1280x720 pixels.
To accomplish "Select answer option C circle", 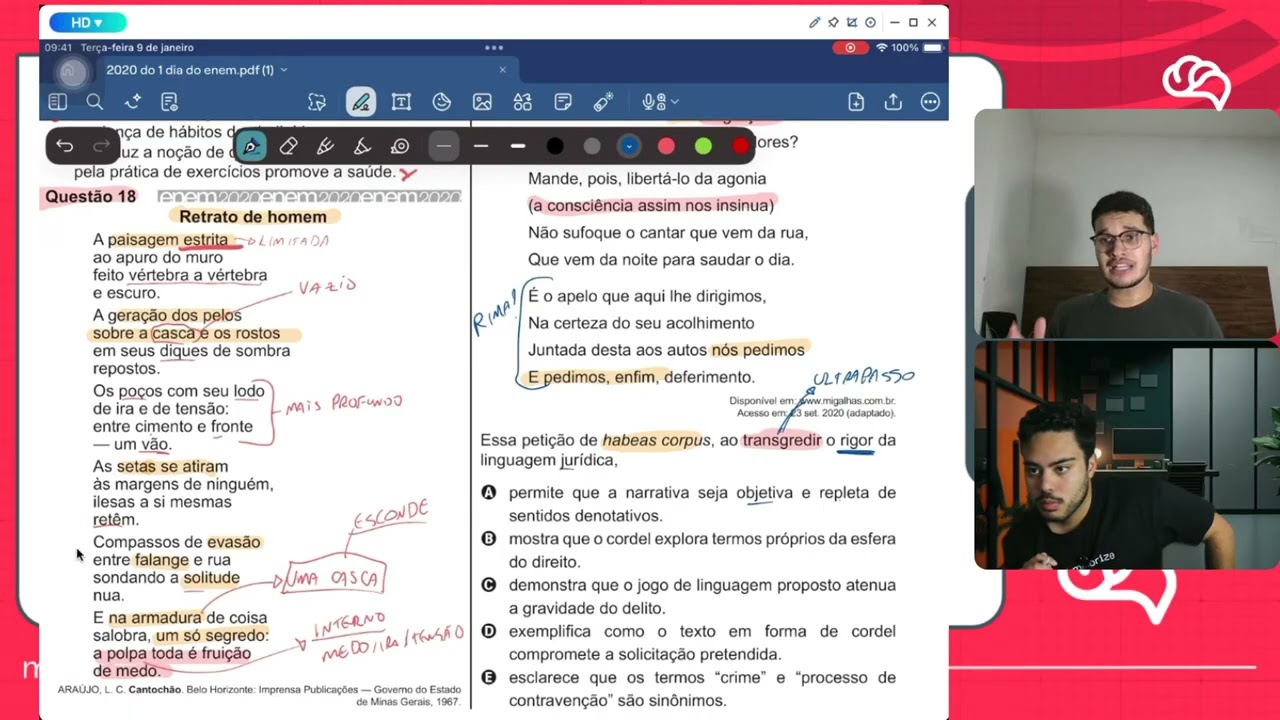I will coord(489,584).
